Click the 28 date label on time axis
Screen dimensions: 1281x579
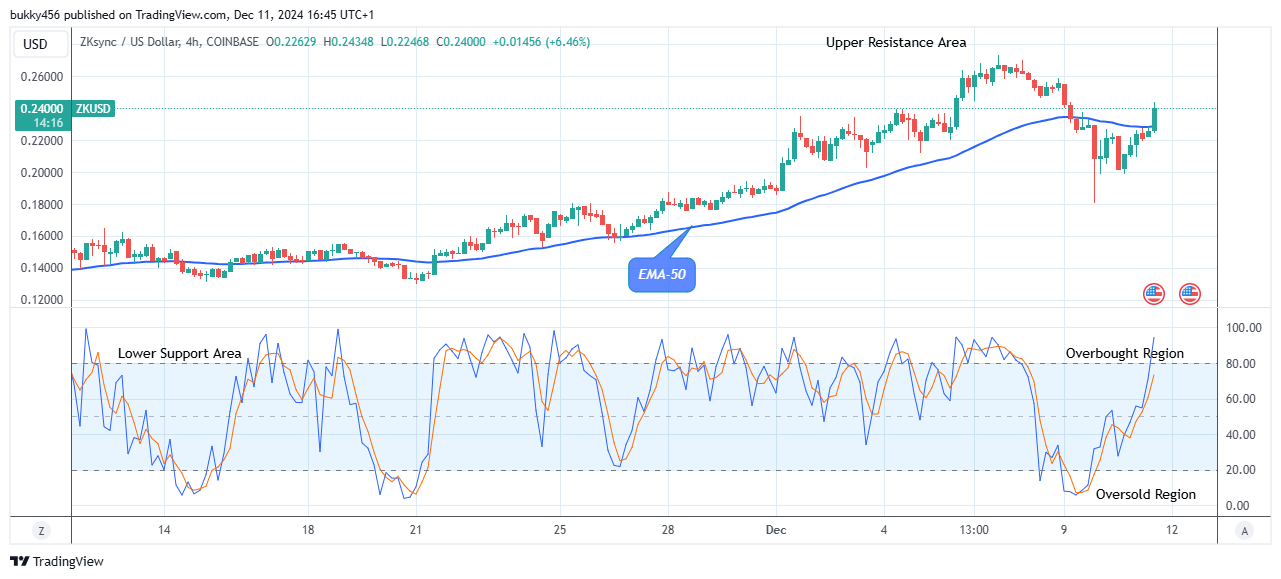[x=668, y=529]
